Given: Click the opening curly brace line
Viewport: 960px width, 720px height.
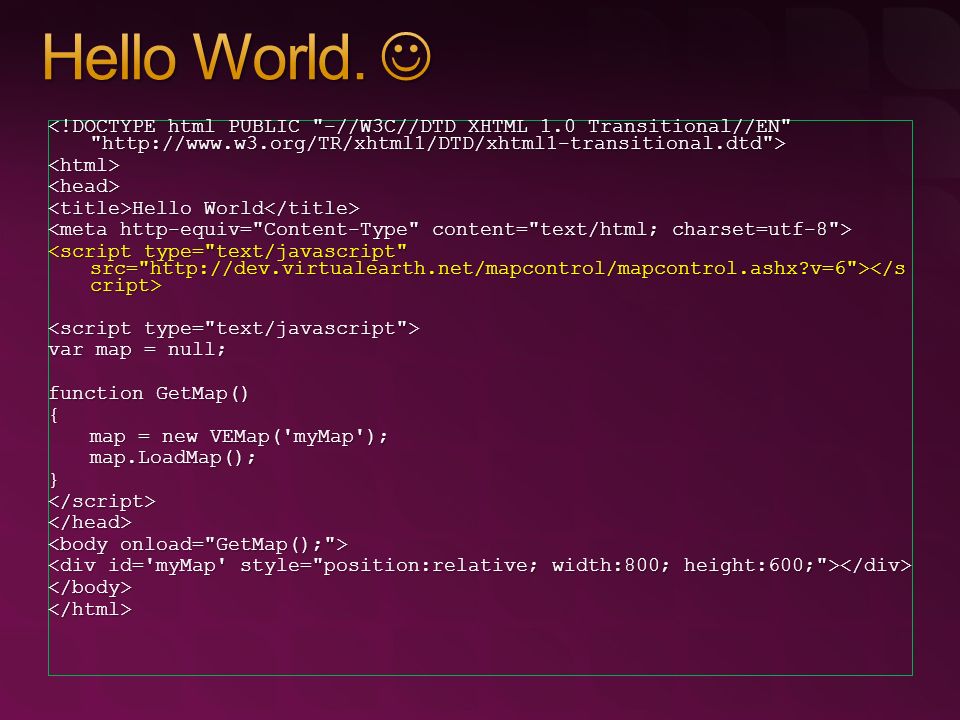Looking at the screenshot, I should [x=54, y=415].
